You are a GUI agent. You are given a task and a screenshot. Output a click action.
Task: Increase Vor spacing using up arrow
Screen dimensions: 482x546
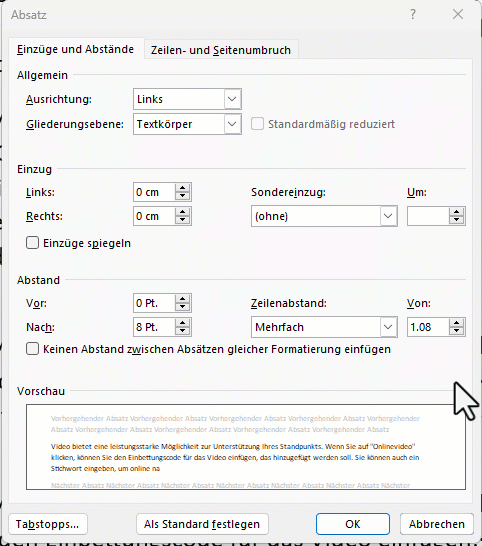pos(182,299)
